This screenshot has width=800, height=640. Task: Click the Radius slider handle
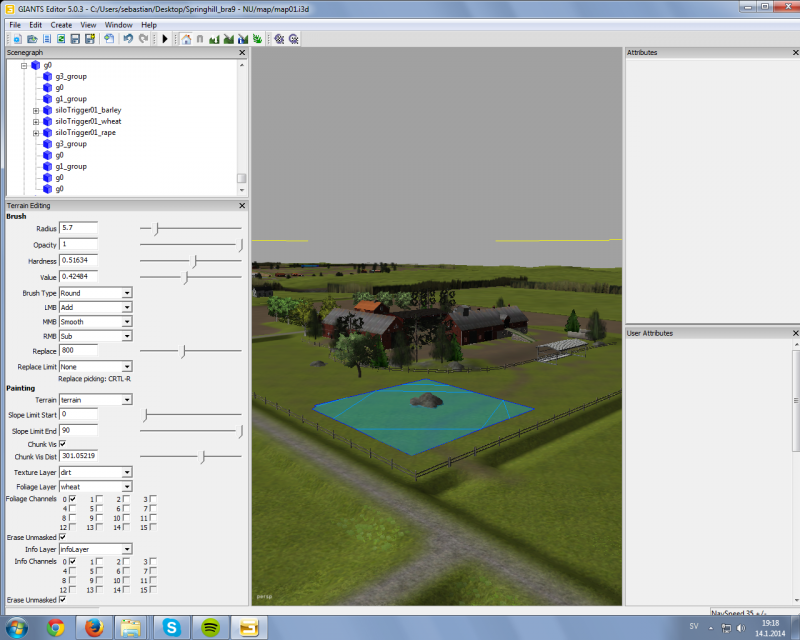pyautogui.click(x=157, y=229)
